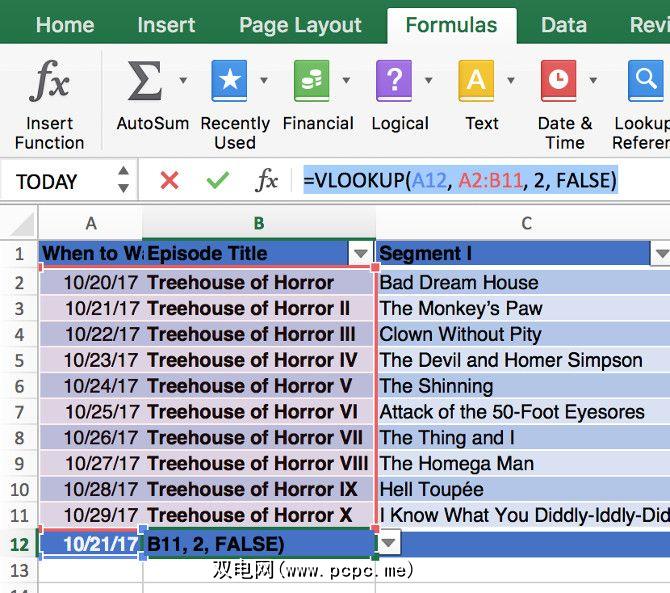Open the Logical functions icon
The image size is (670, 593).
pyautogui.click(x=394, y=80)
